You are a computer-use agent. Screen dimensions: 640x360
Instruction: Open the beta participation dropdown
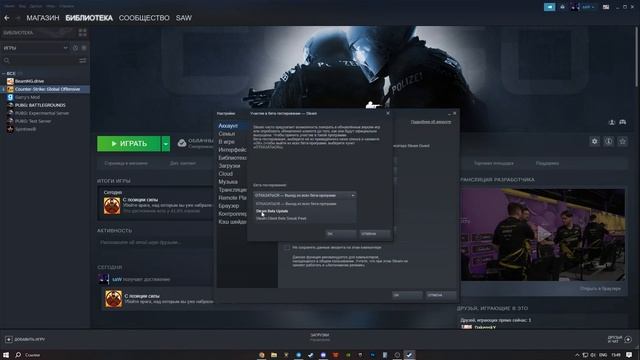[x=304, y=196]
